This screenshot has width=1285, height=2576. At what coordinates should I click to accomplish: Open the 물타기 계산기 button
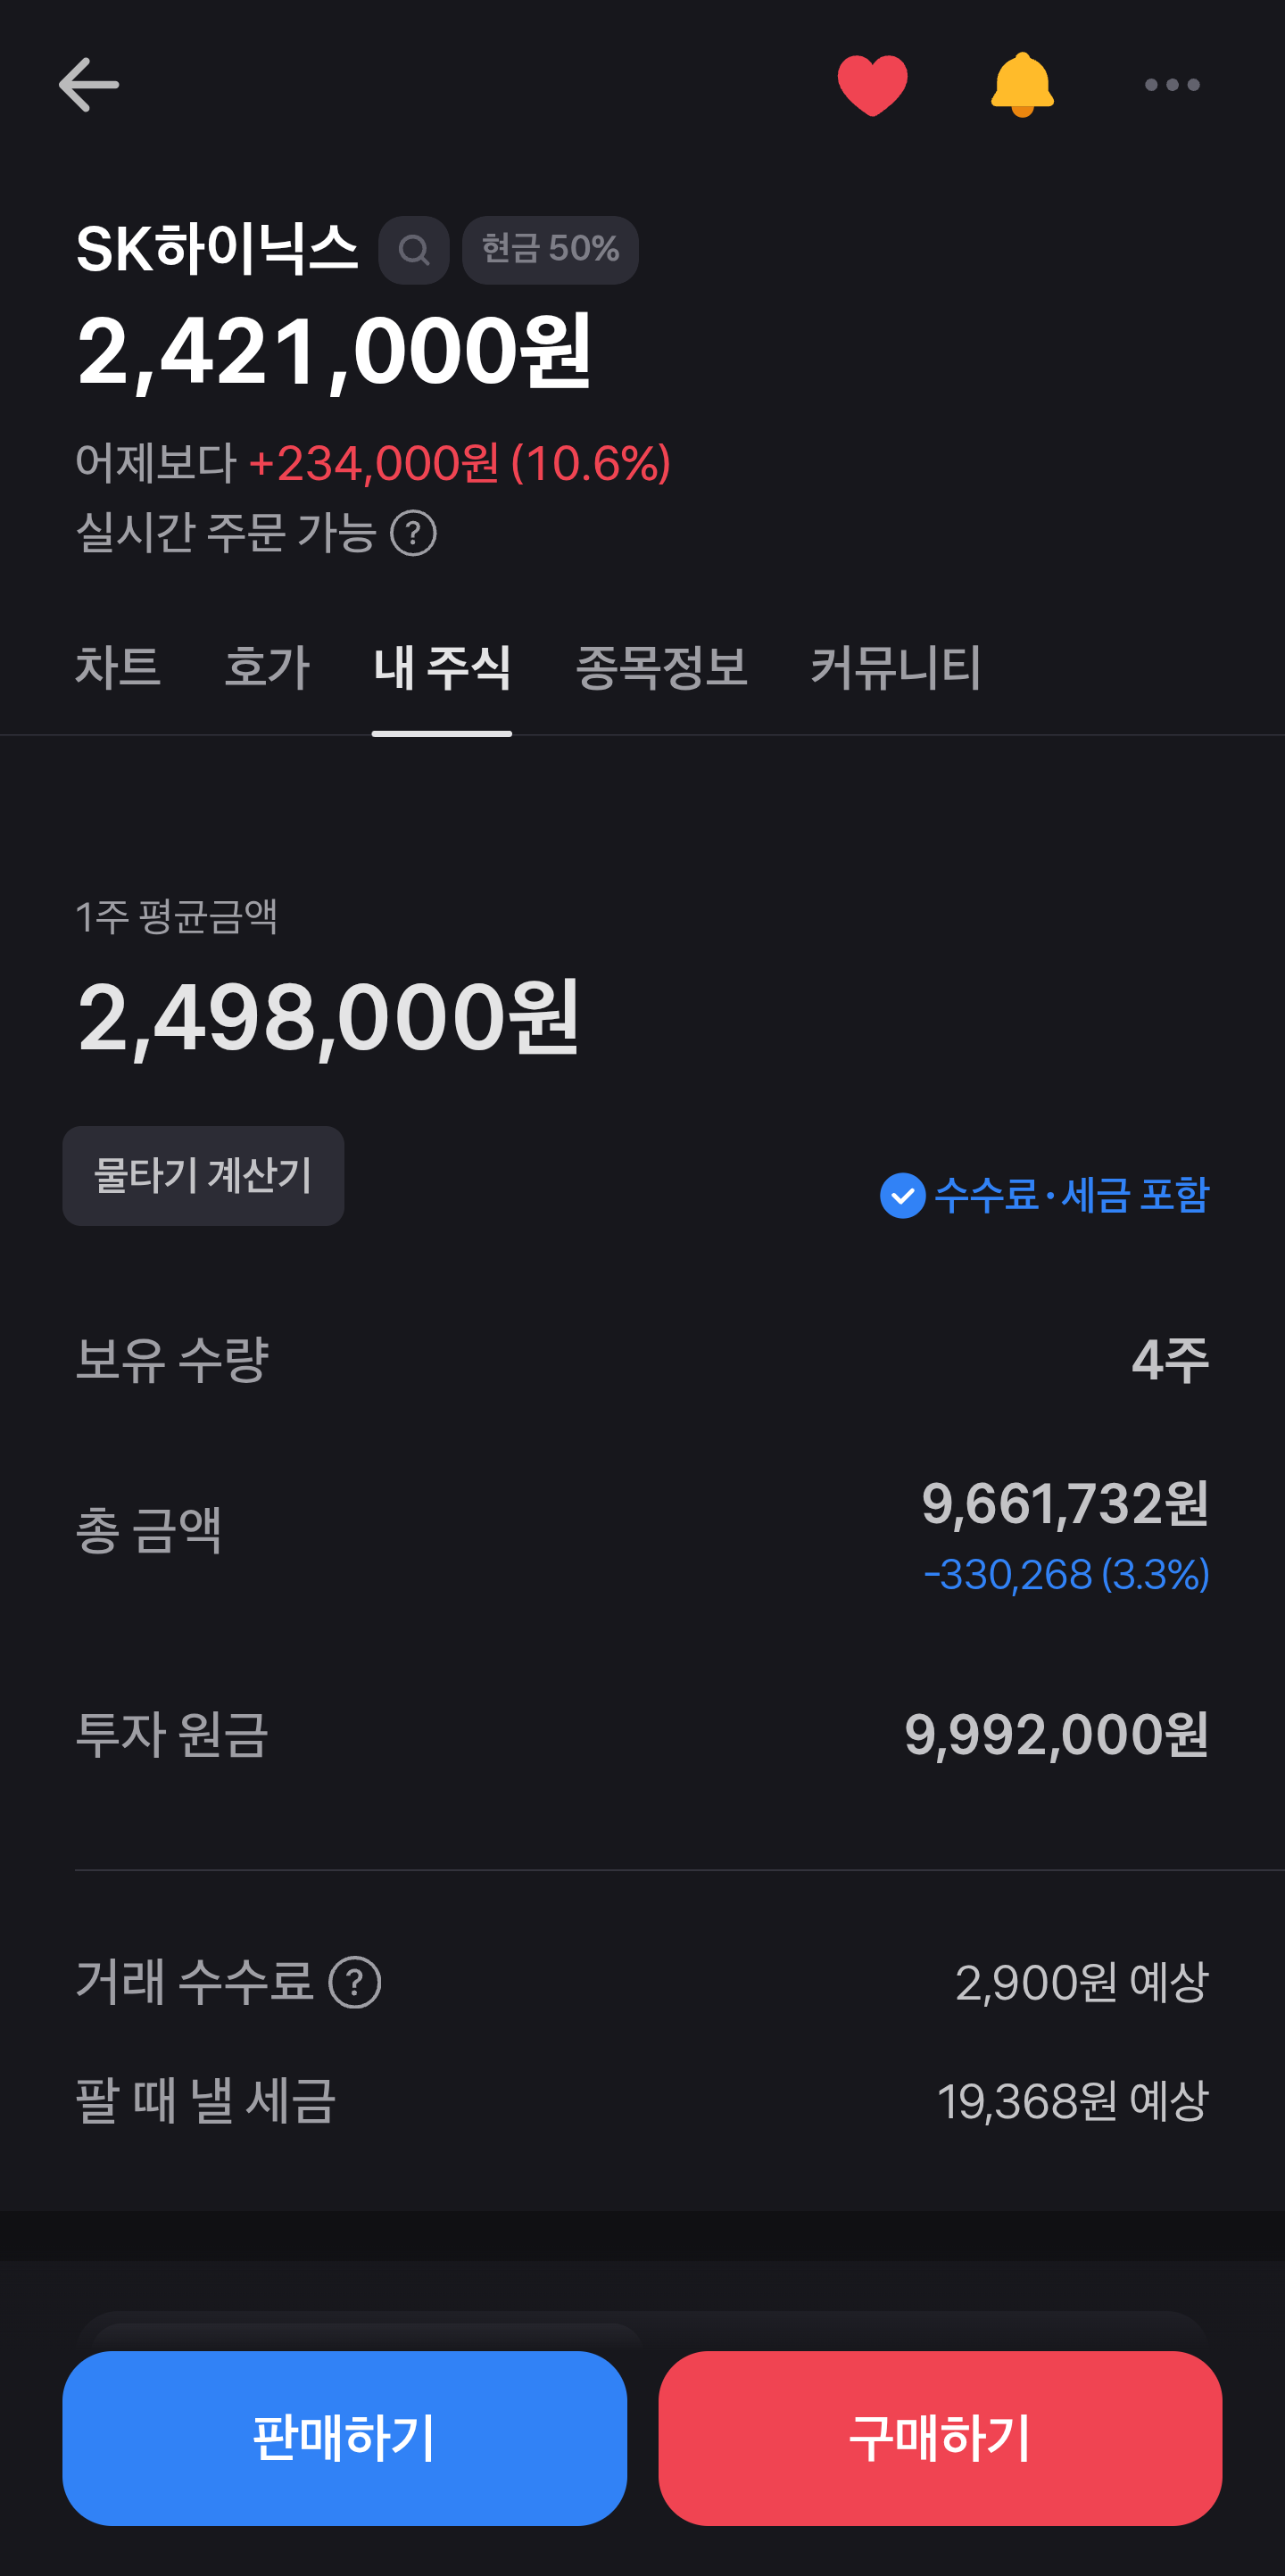click(203, 1176)
